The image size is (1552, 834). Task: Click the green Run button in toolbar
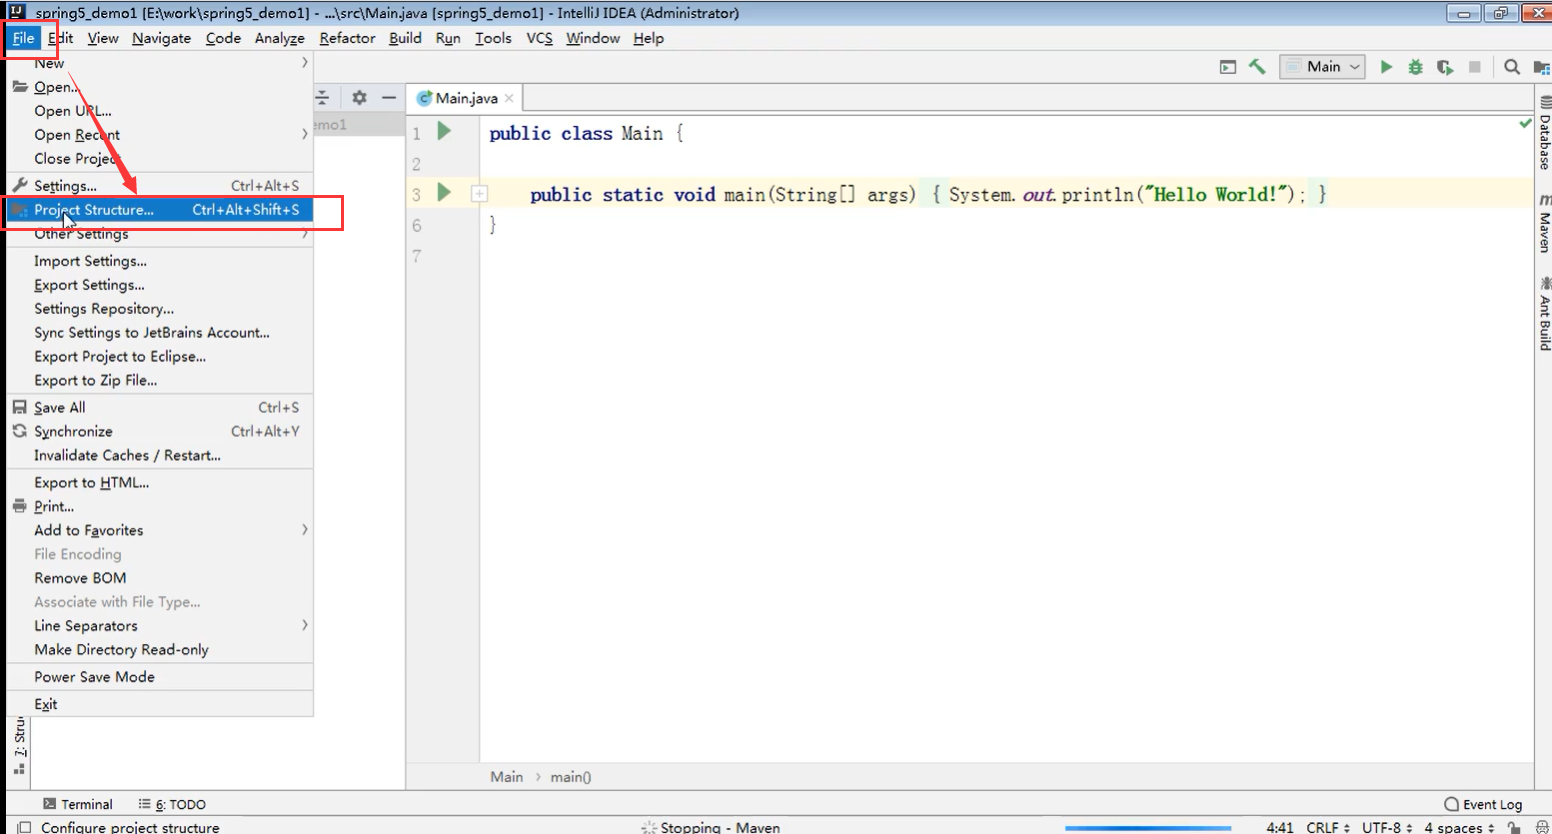pyautogui.click(x=1386, y=67)
